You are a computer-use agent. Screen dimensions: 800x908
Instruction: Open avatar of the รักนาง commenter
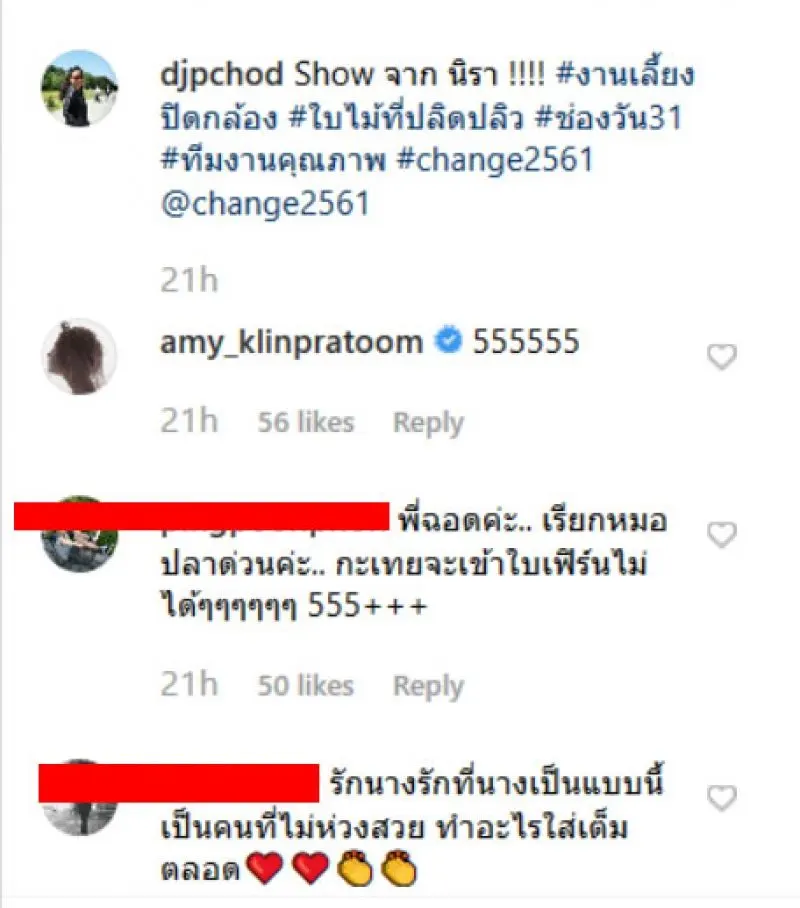coord(80,797)
